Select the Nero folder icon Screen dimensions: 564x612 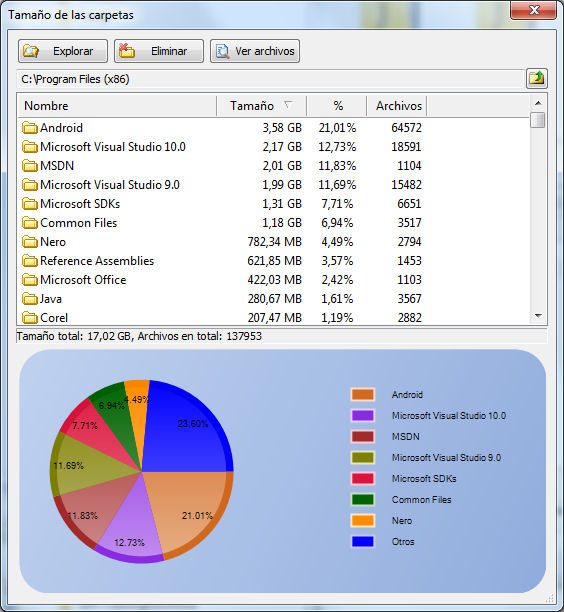point(30,242)
